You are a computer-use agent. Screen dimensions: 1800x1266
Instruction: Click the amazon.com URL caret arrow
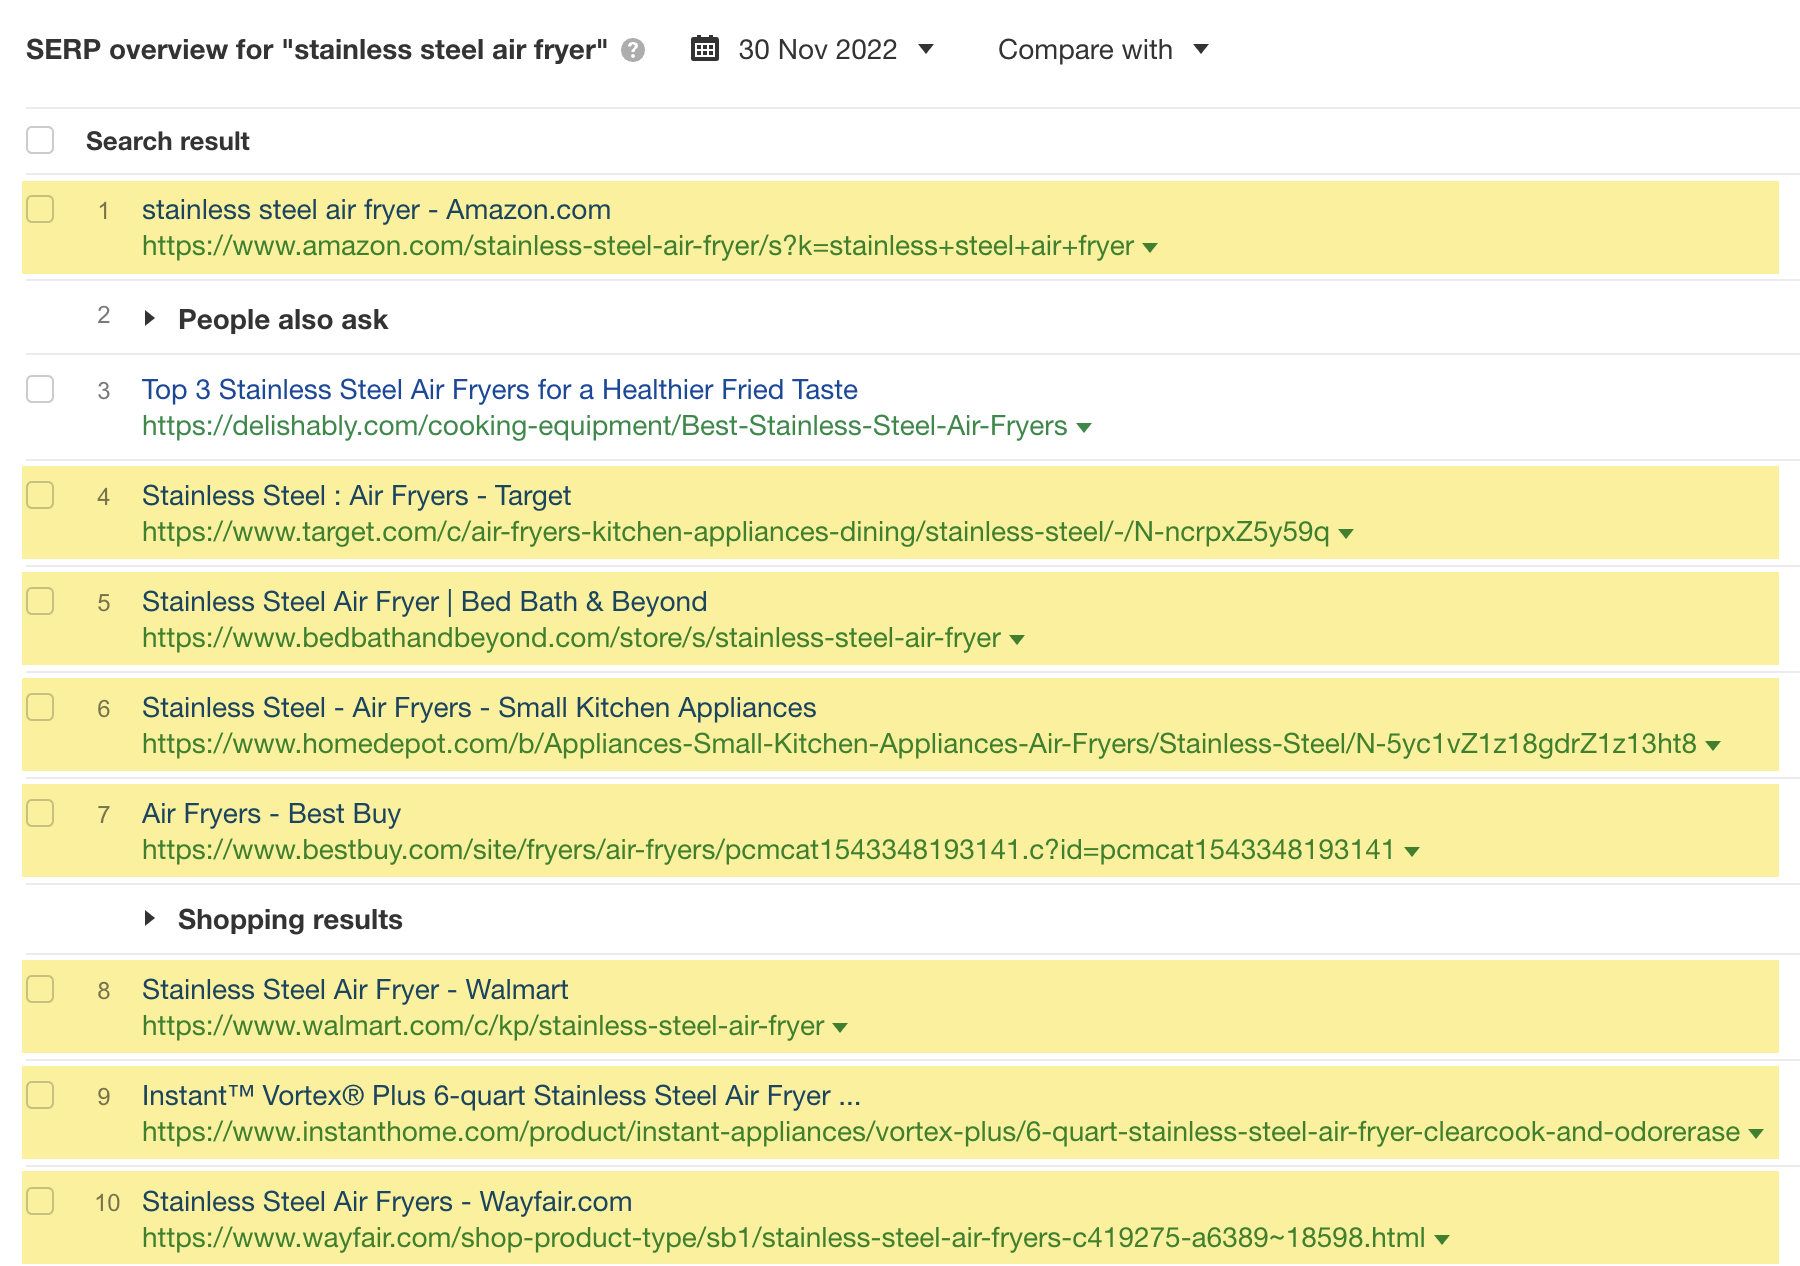[1150, 248]
